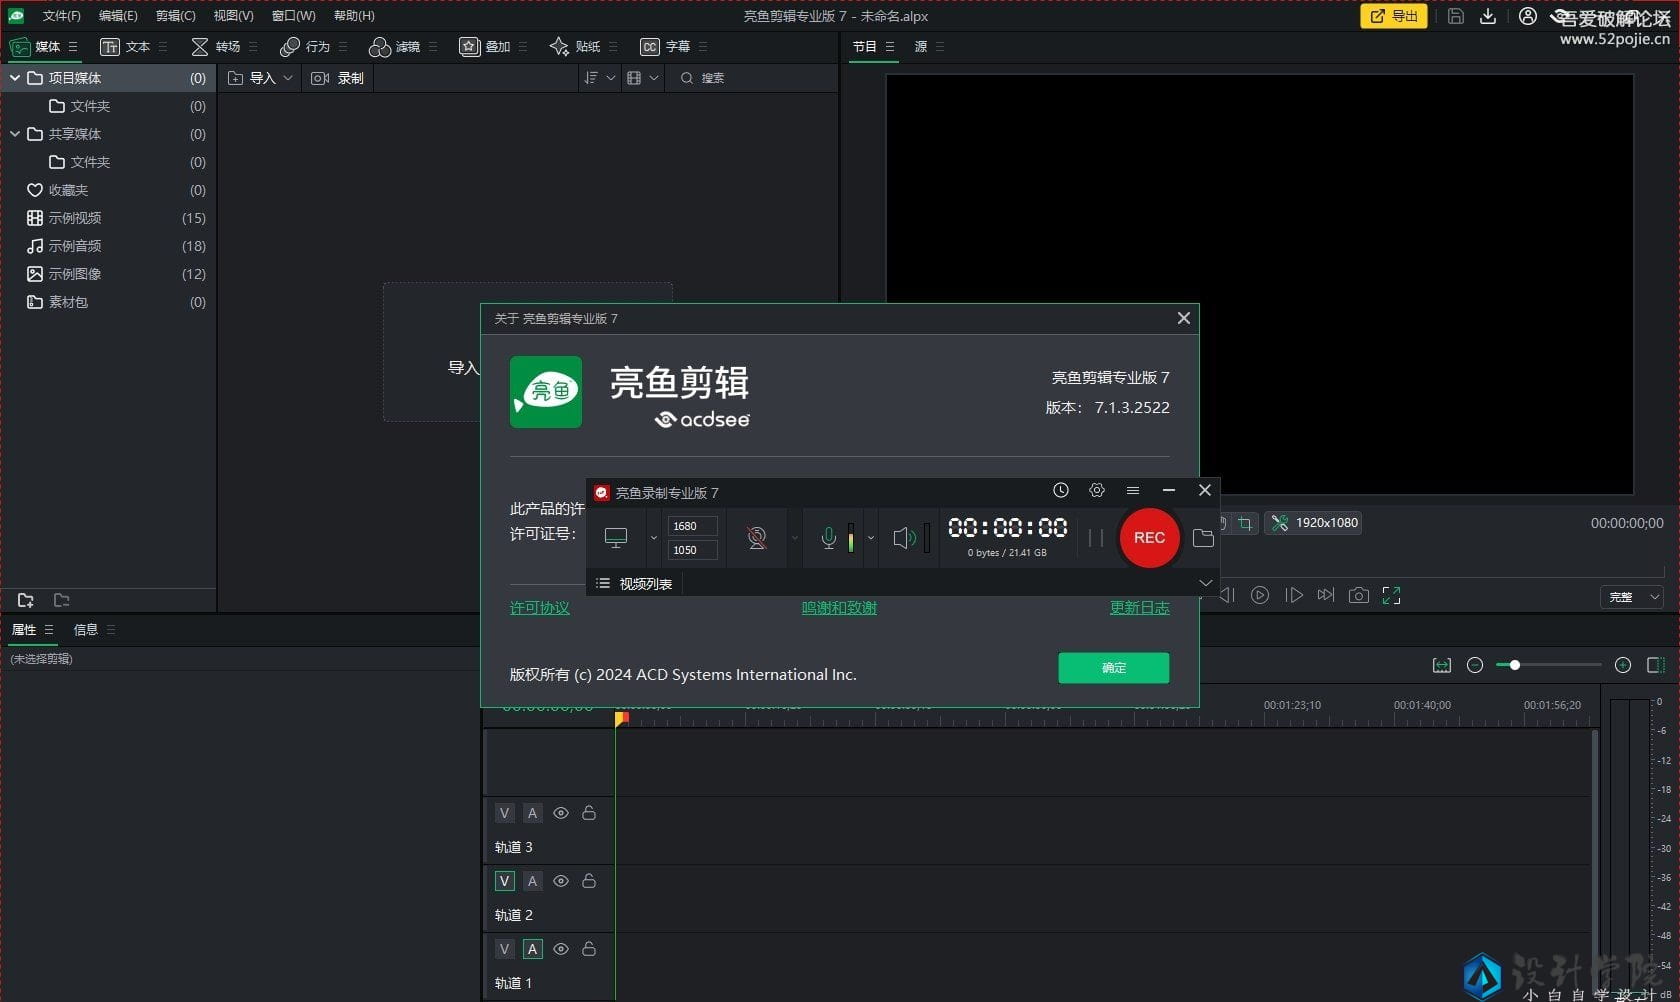Click the download icon in title bar
Viewport: 1680px width, 1002px height.
1488,16
